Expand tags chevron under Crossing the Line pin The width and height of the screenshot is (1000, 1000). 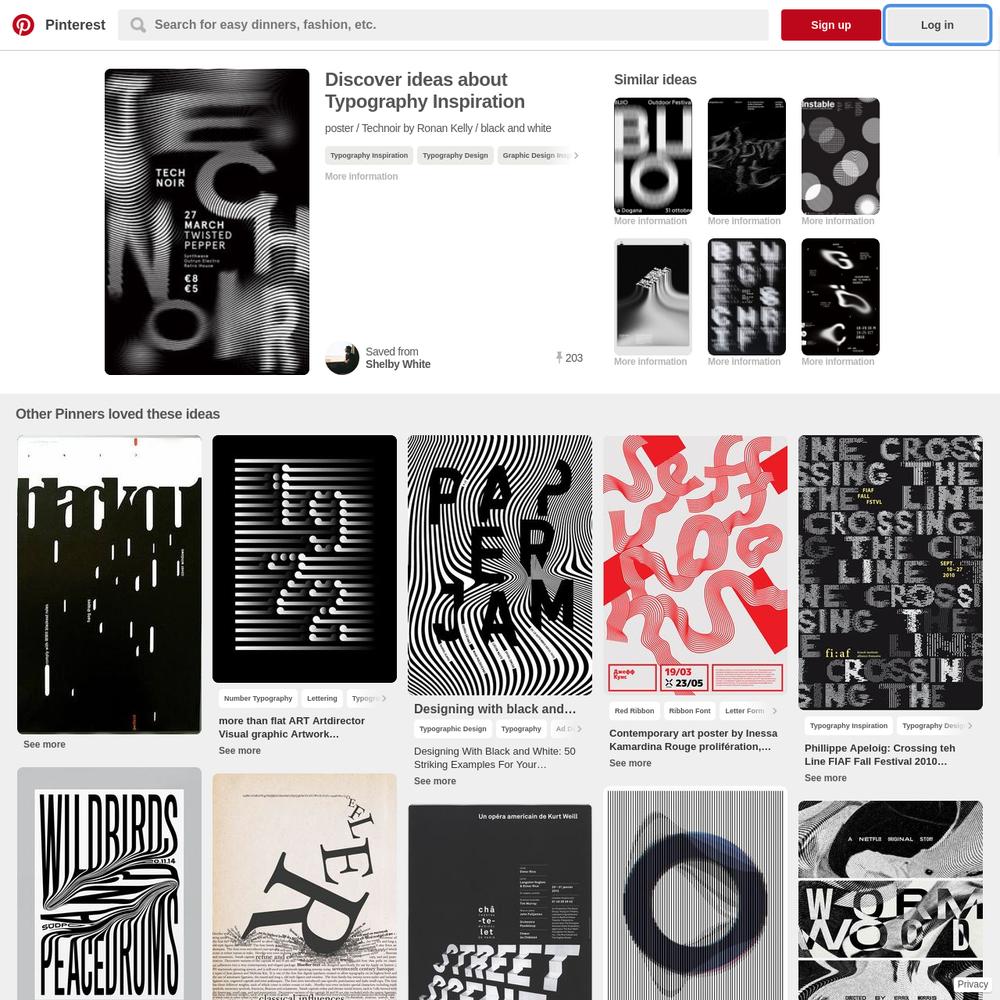(970, 726)
